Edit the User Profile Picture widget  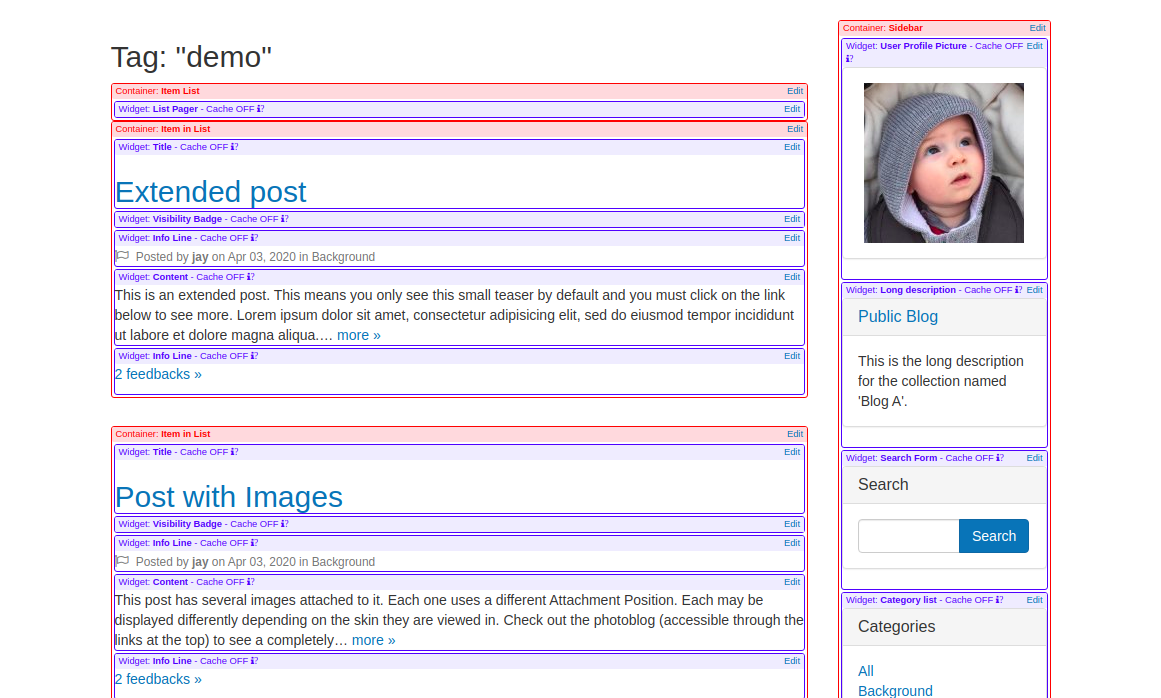[x=1034, y=46]
